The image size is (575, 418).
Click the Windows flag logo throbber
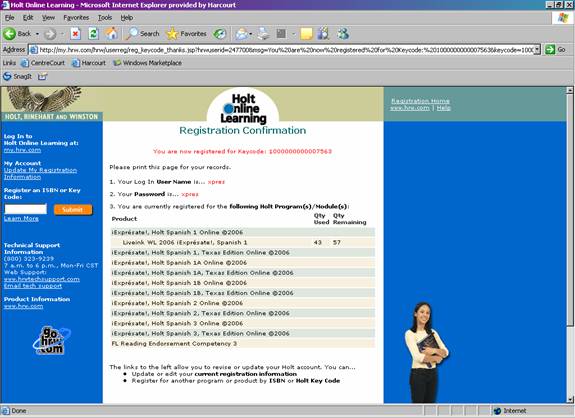(x=562, y=18)
